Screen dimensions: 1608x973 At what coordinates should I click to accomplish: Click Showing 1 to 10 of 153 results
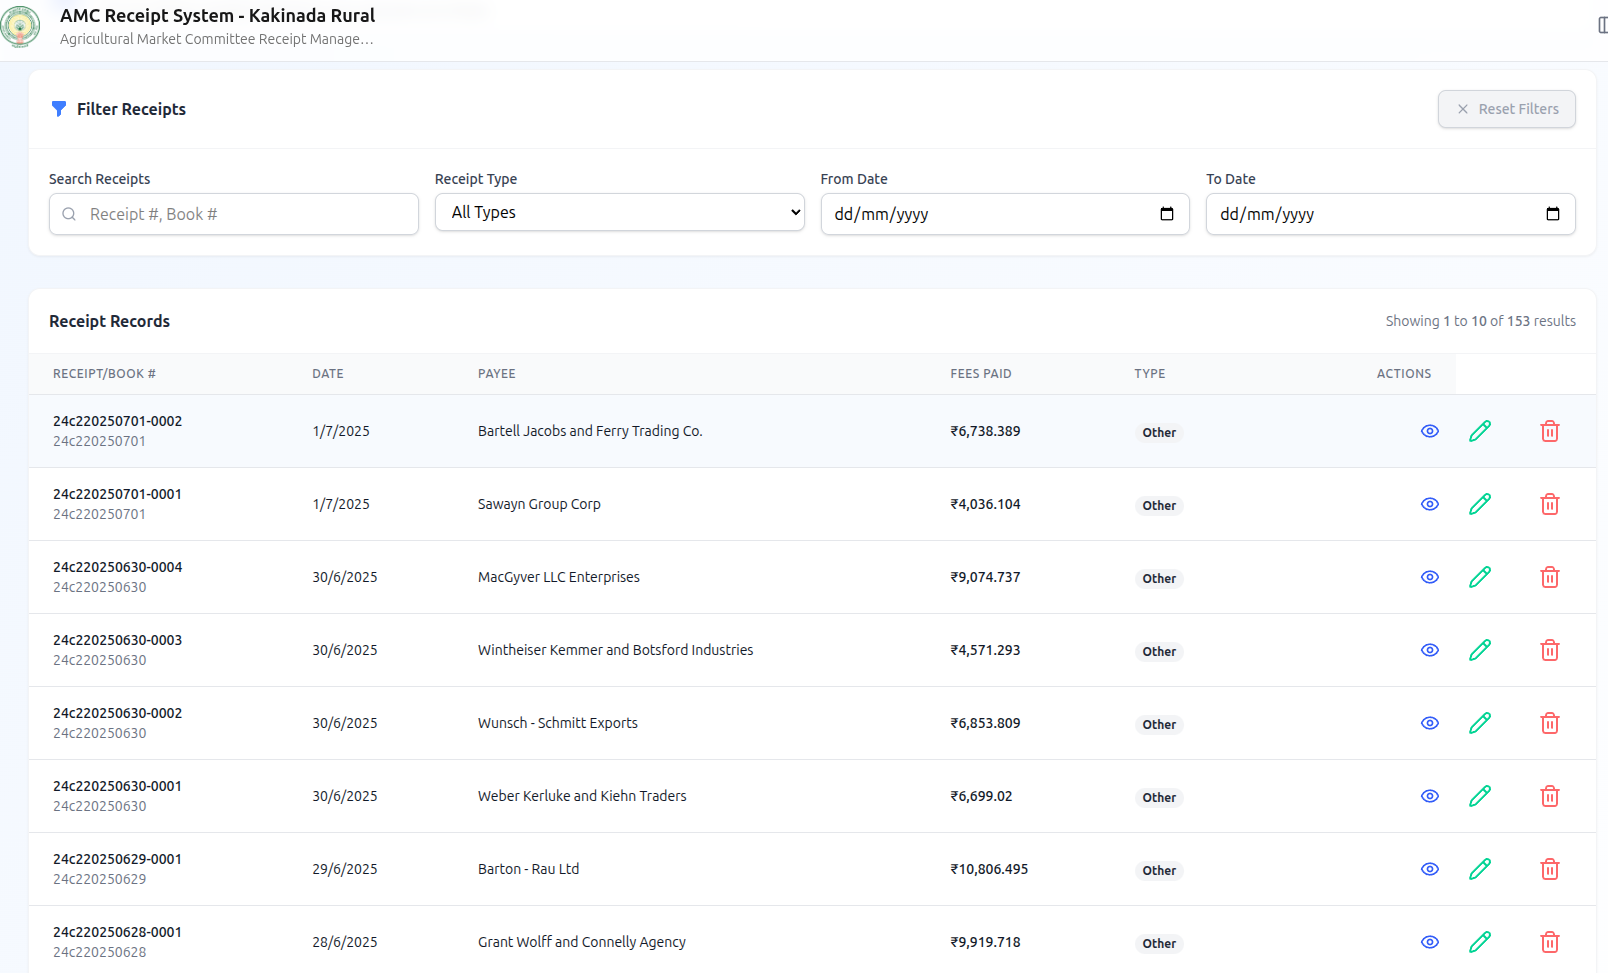[x=1481, y=321]
